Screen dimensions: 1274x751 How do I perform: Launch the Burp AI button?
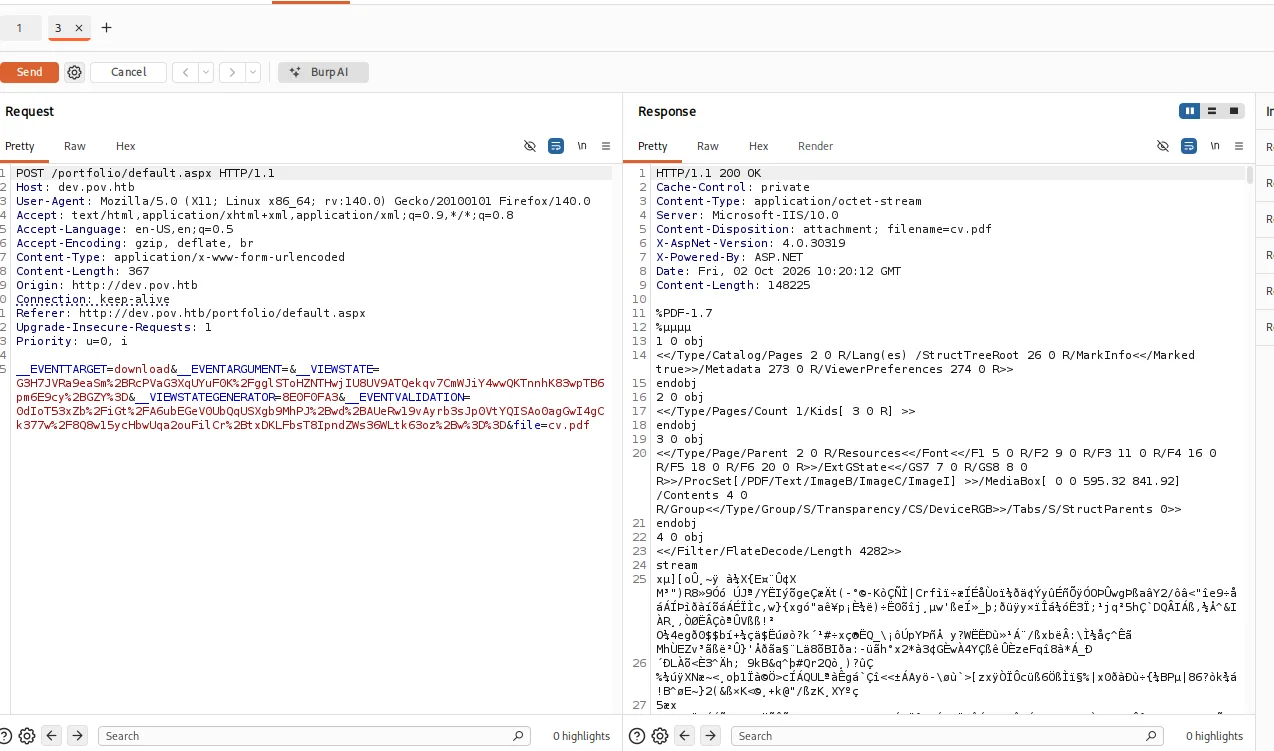323,72
